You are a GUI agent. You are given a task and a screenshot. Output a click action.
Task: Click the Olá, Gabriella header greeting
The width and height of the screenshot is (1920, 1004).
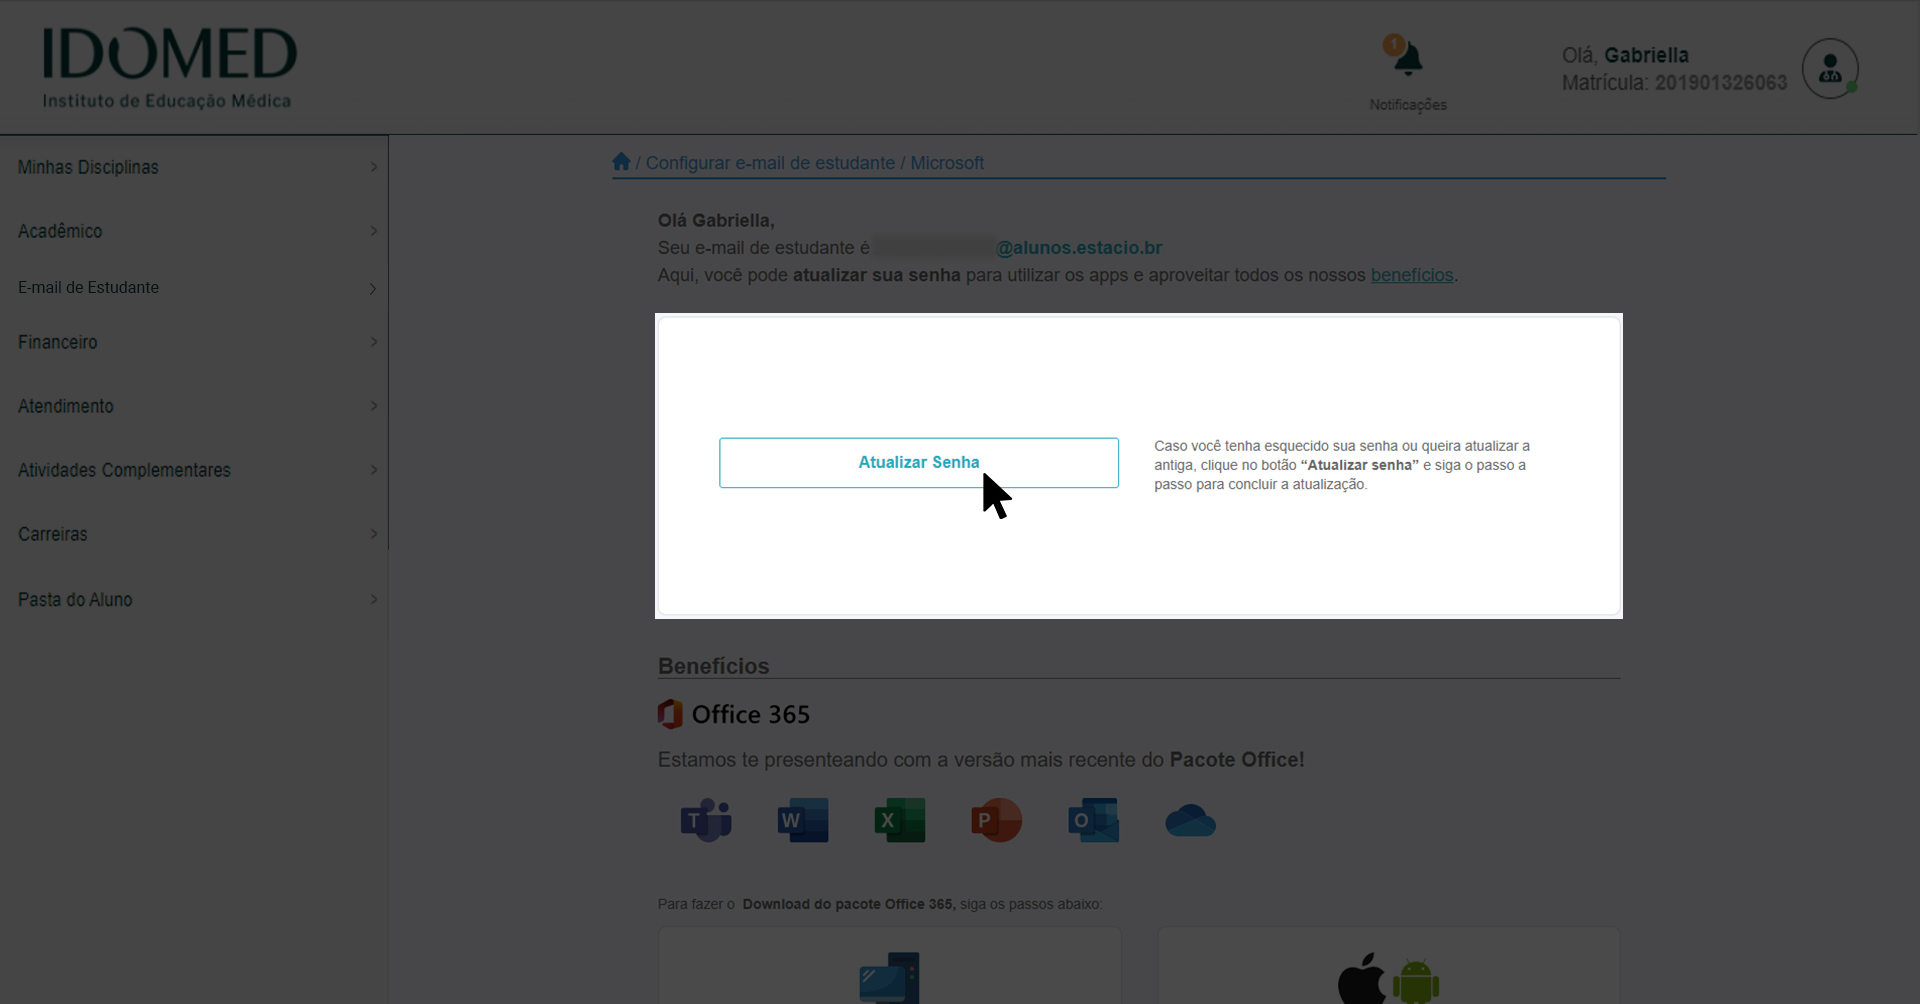(1625, 55)
